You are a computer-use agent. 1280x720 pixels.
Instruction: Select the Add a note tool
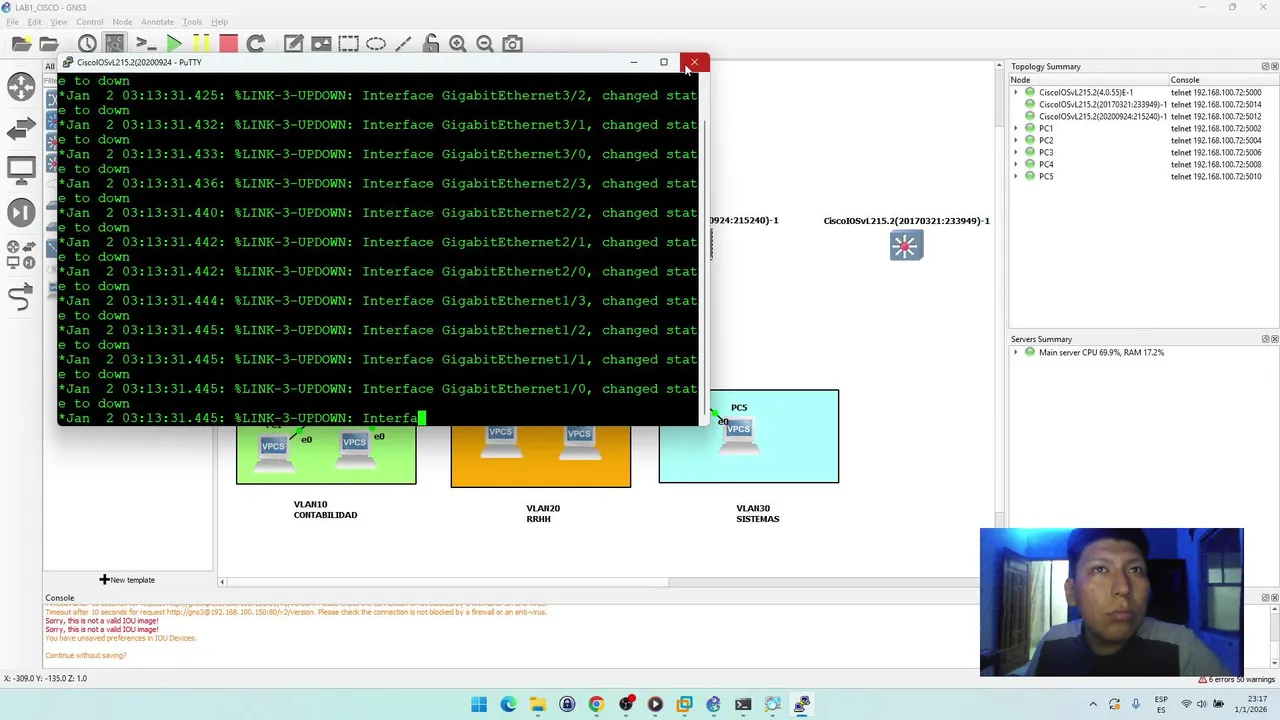[293, 44]
